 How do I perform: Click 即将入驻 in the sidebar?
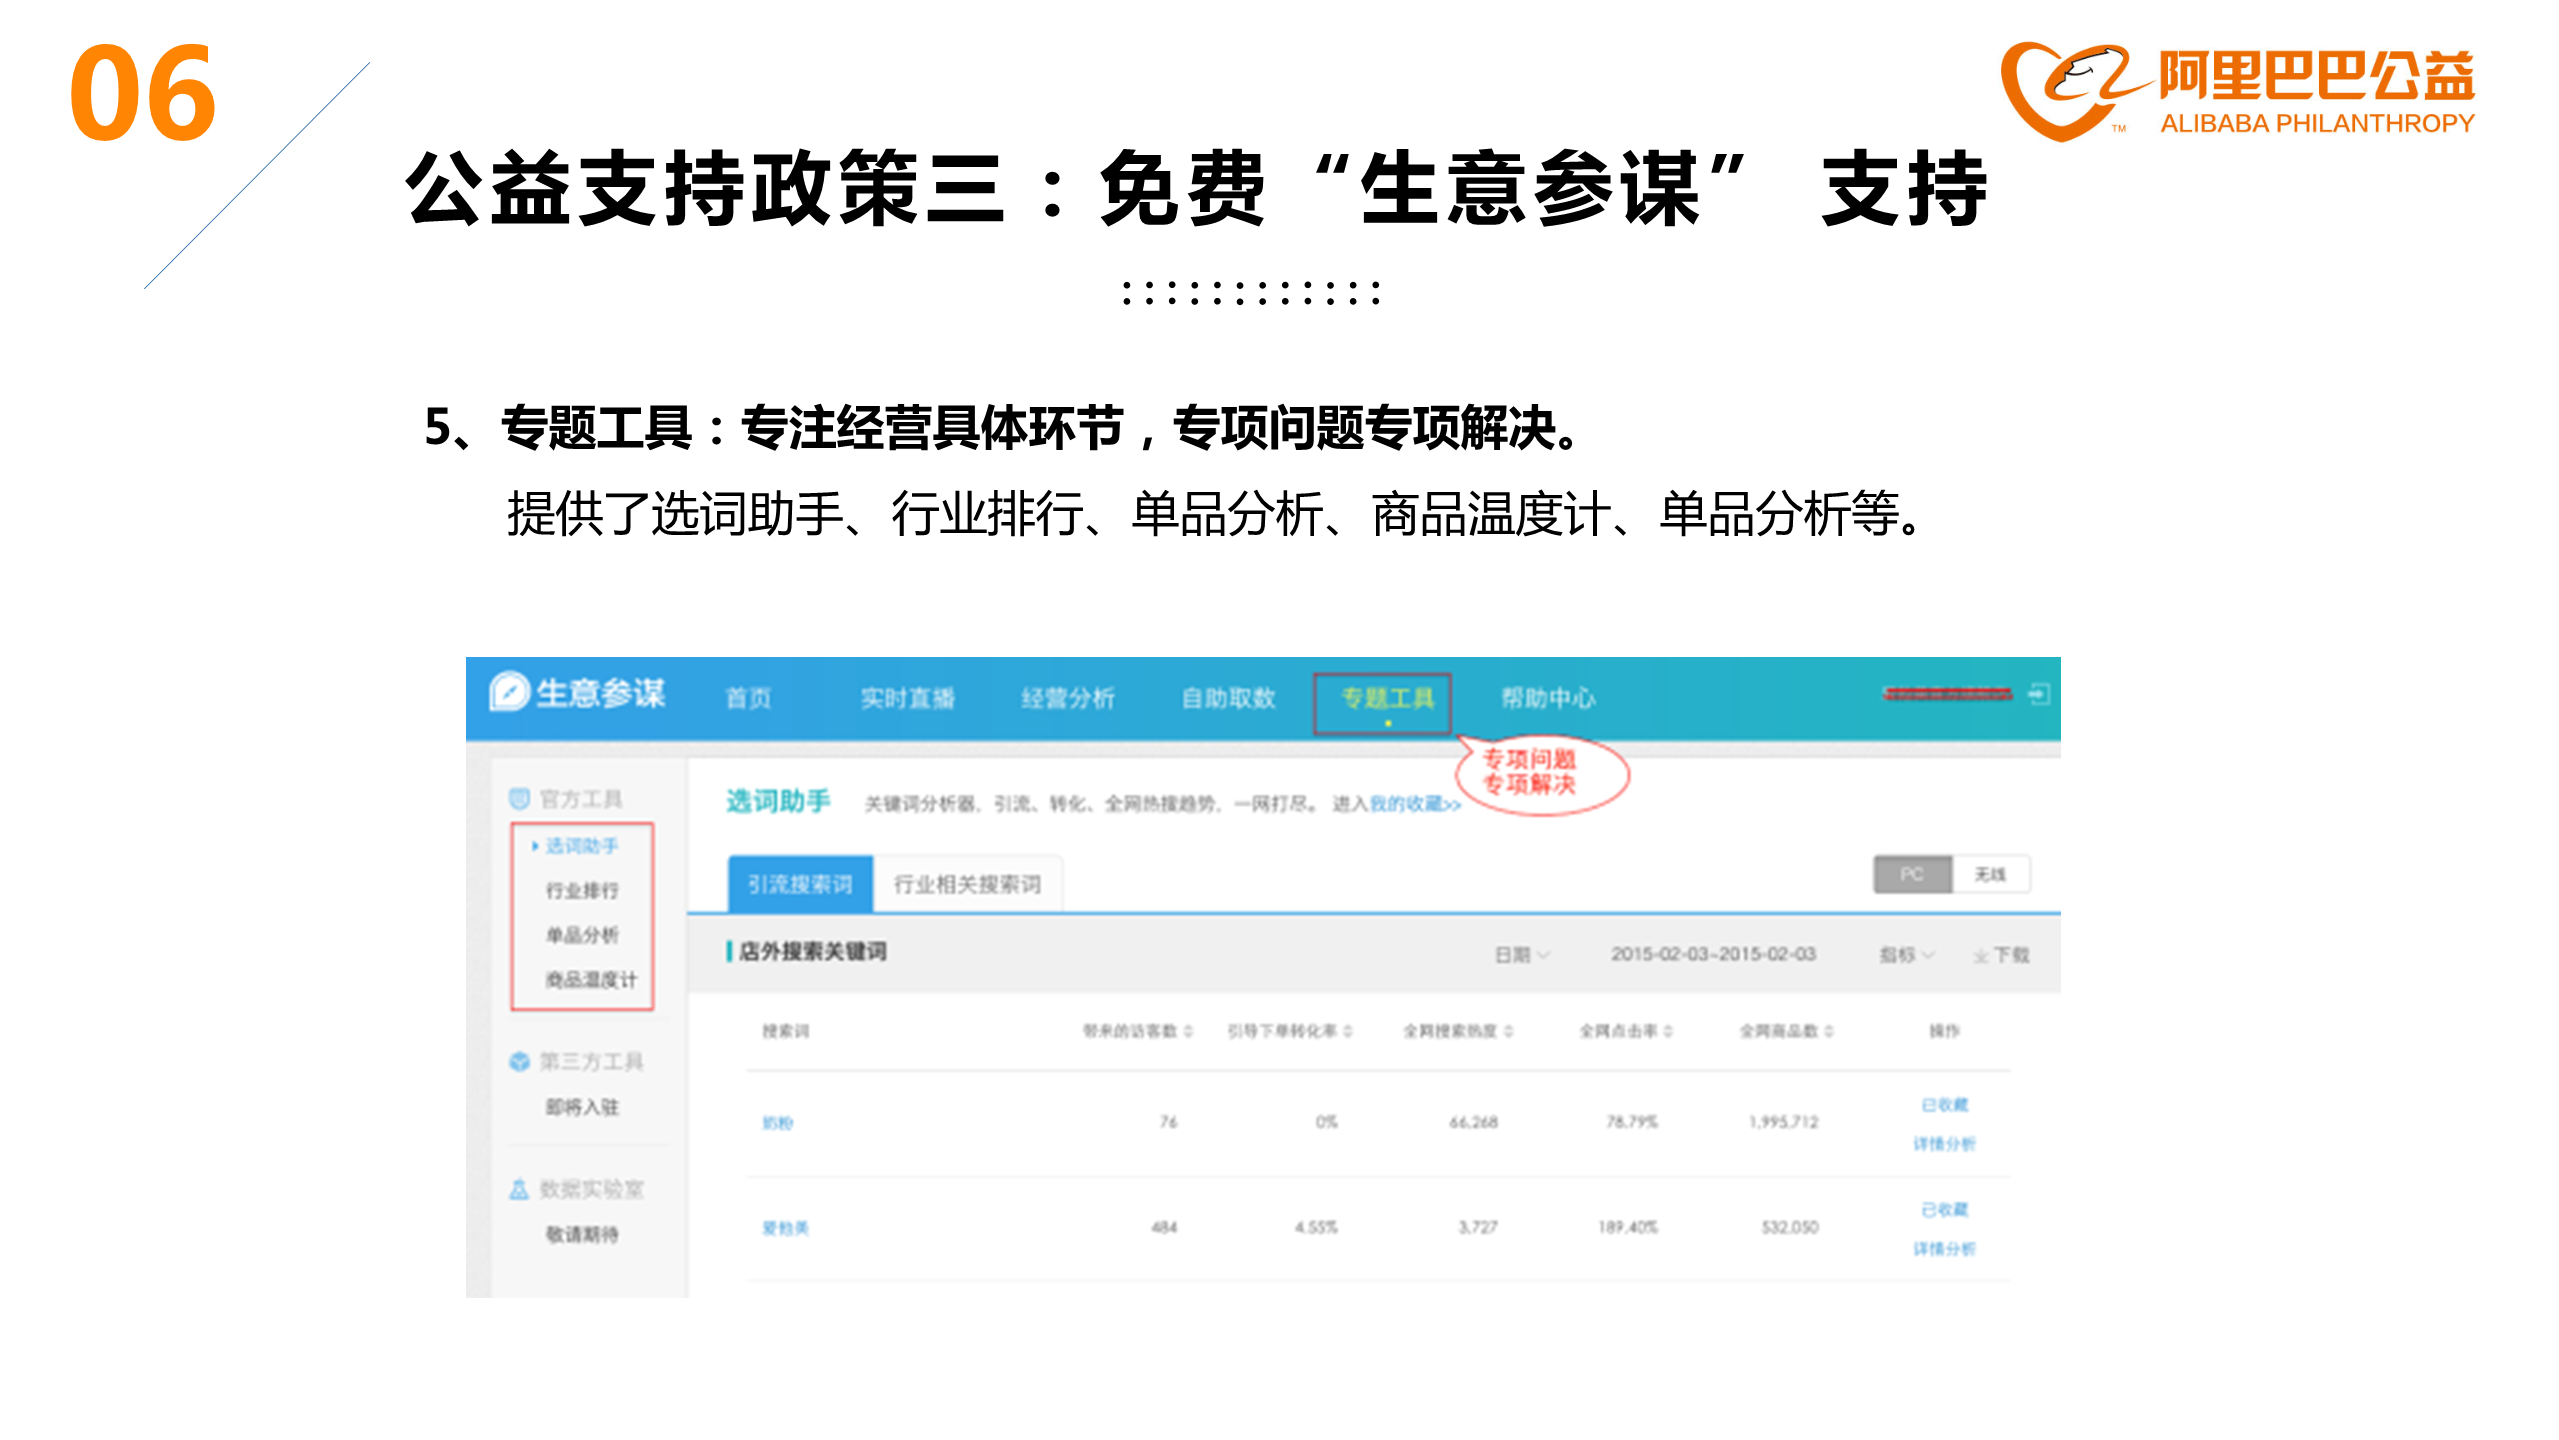(582, 1107)
